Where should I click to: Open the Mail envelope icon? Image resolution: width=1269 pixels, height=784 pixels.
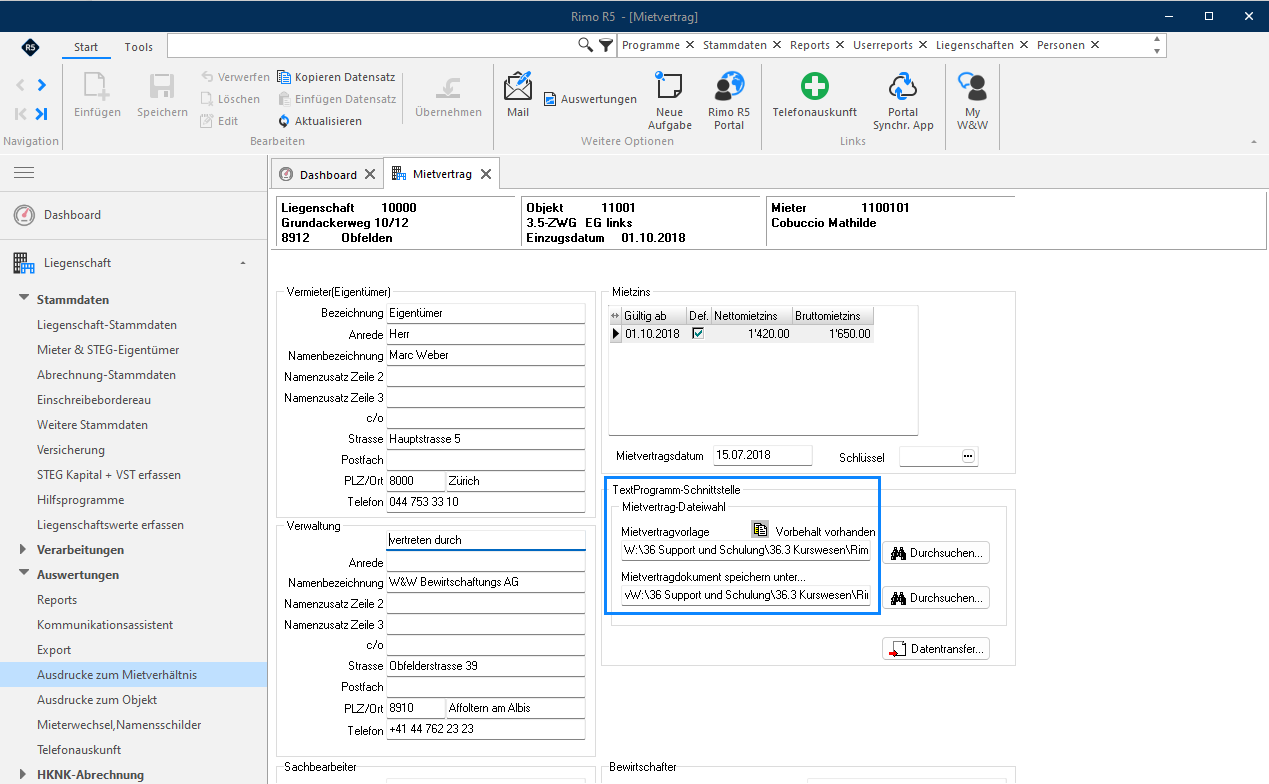(x=518, y=87)
